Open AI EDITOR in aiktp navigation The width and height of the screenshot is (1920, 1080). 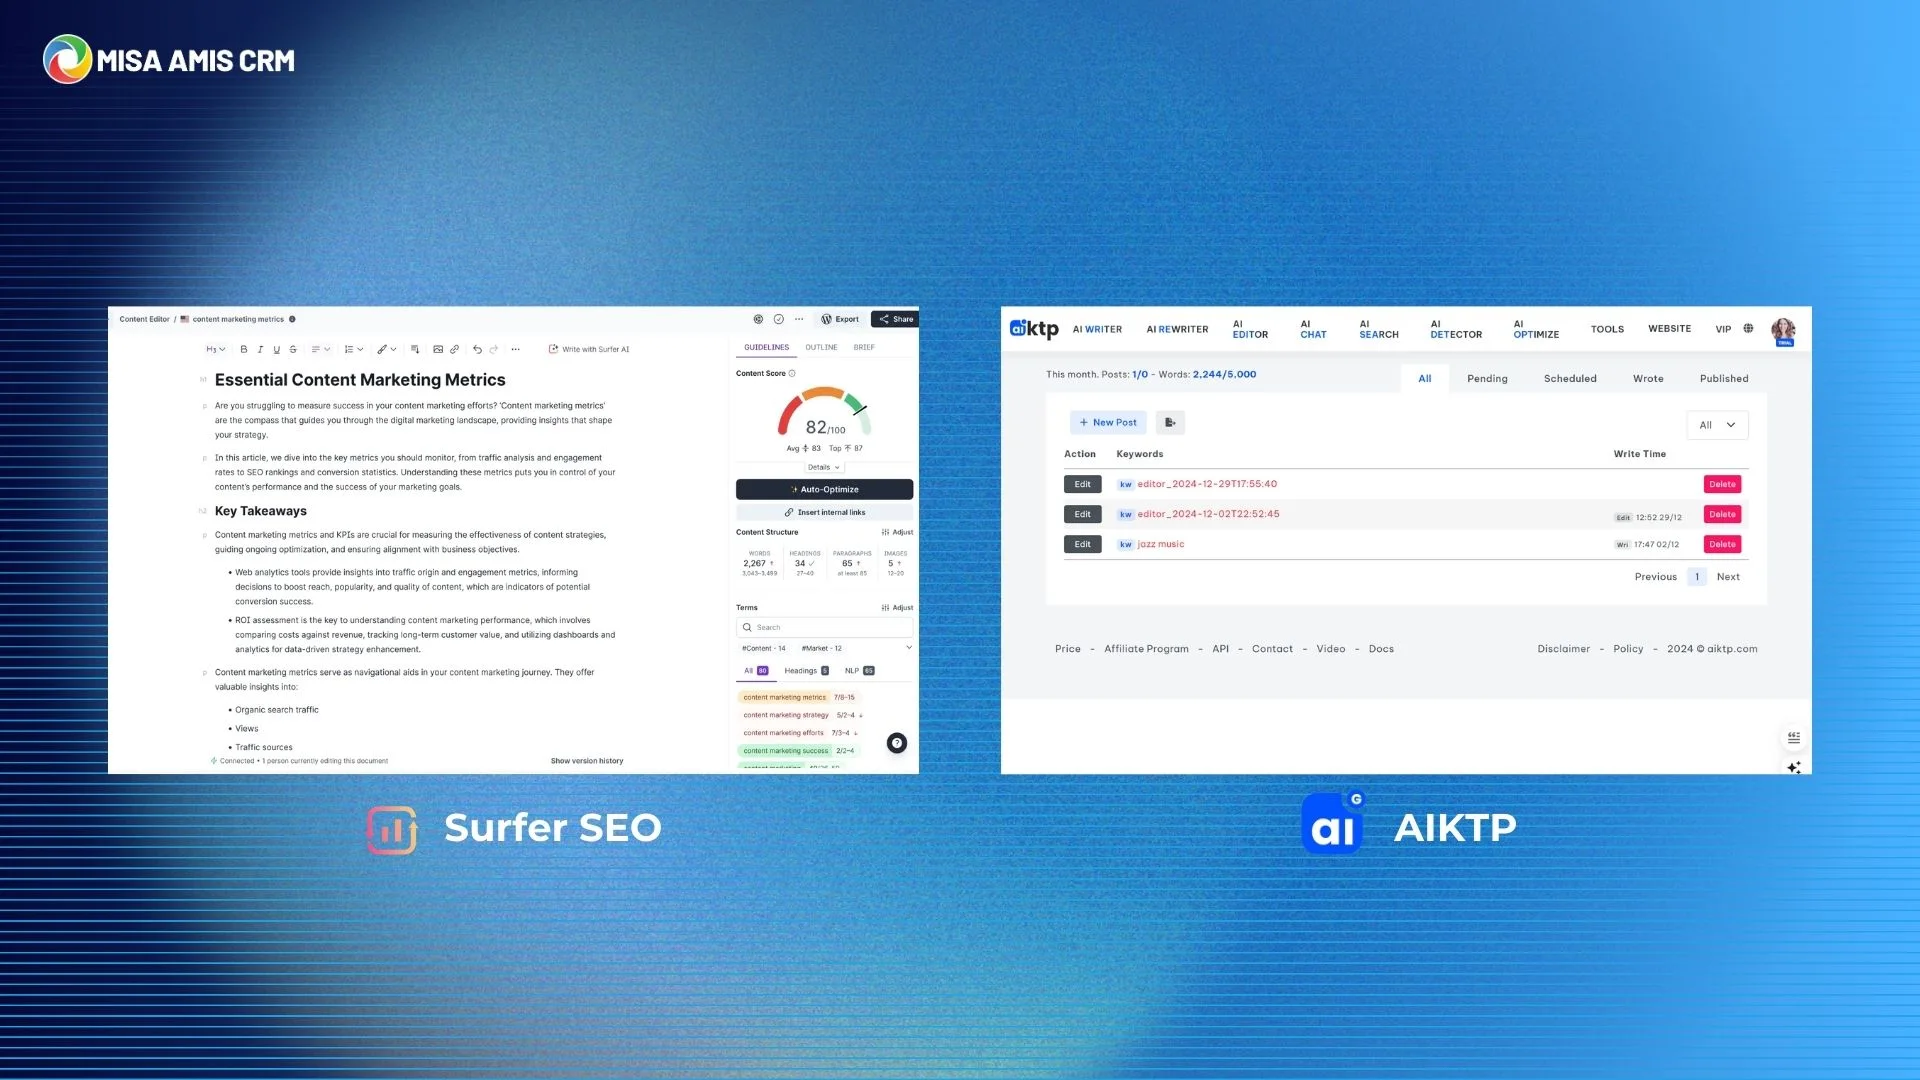click(1250, 330)
